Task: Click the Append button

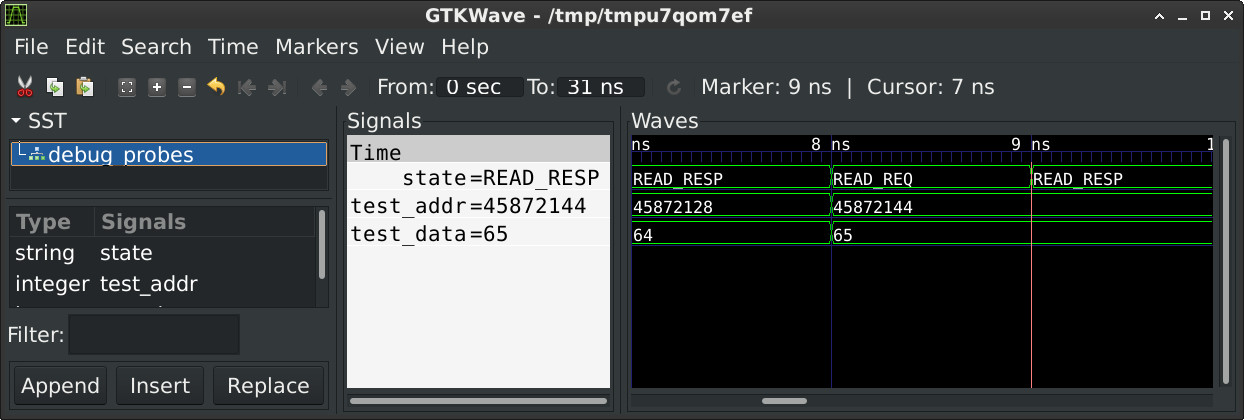Action: [61, 386]
